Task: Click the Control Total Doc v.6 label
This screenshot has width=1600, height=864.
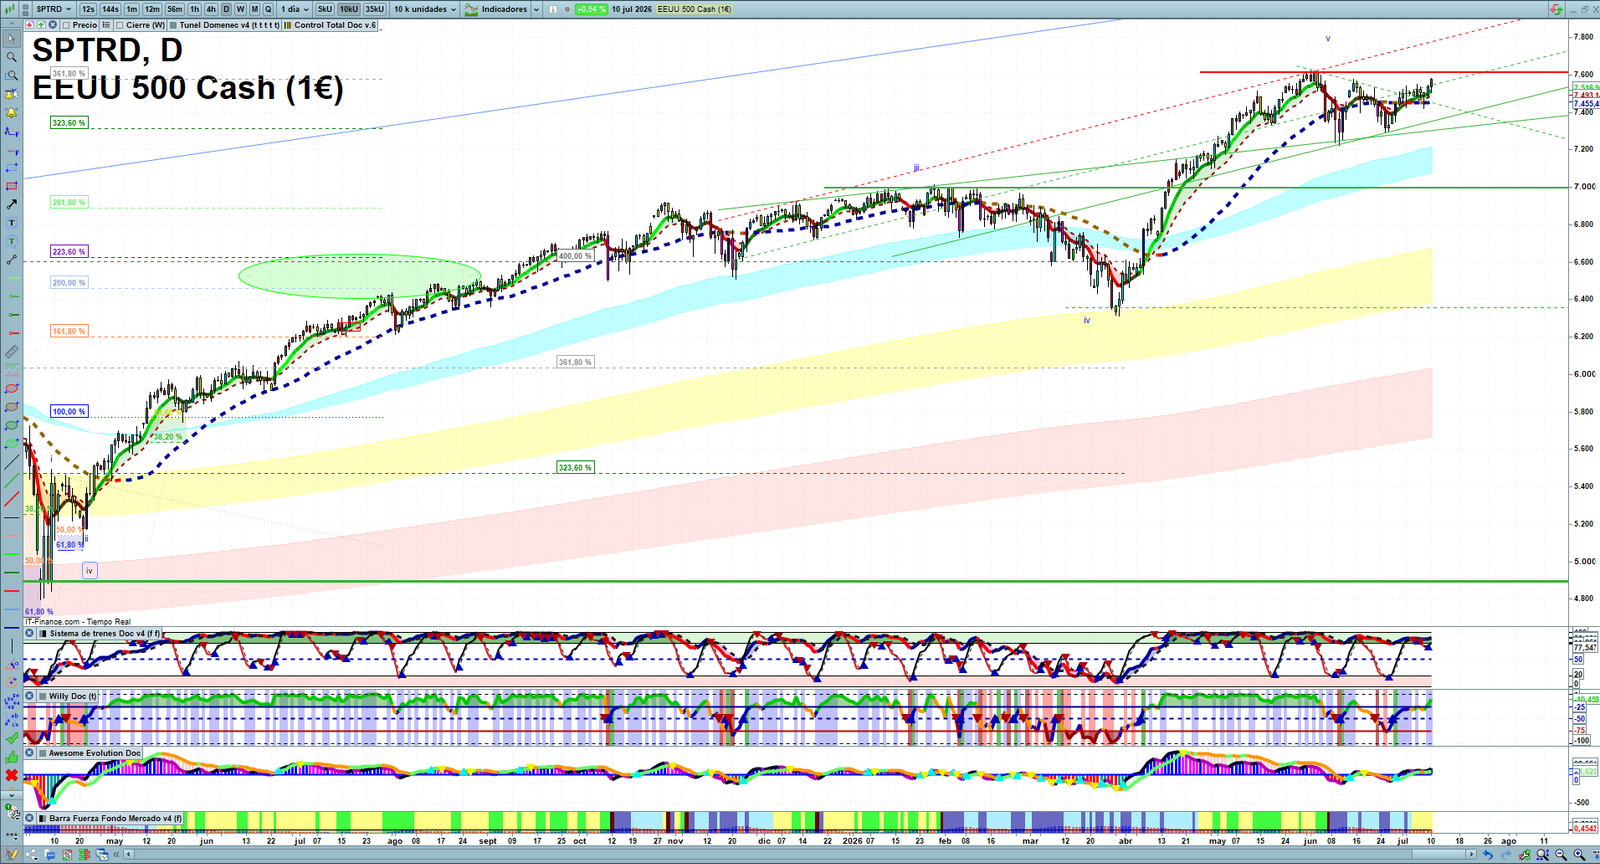Action: [335, 25]
